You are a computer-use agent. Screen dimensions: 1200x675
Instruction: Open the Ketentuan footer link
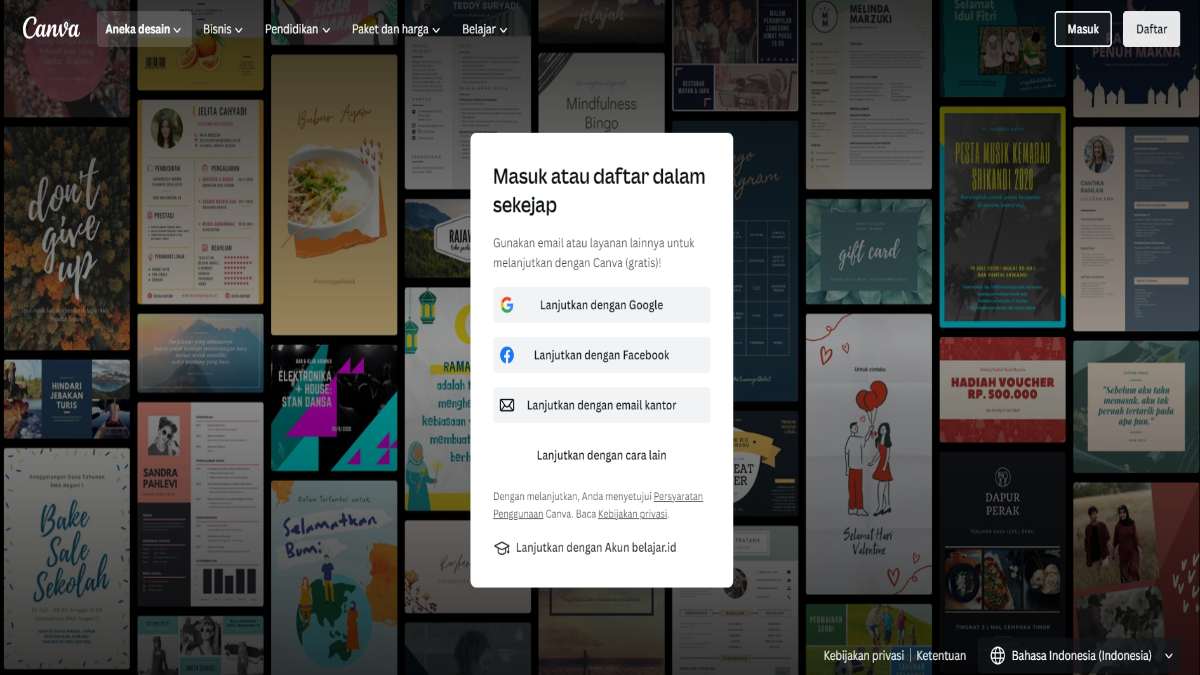tap(941, 656)
